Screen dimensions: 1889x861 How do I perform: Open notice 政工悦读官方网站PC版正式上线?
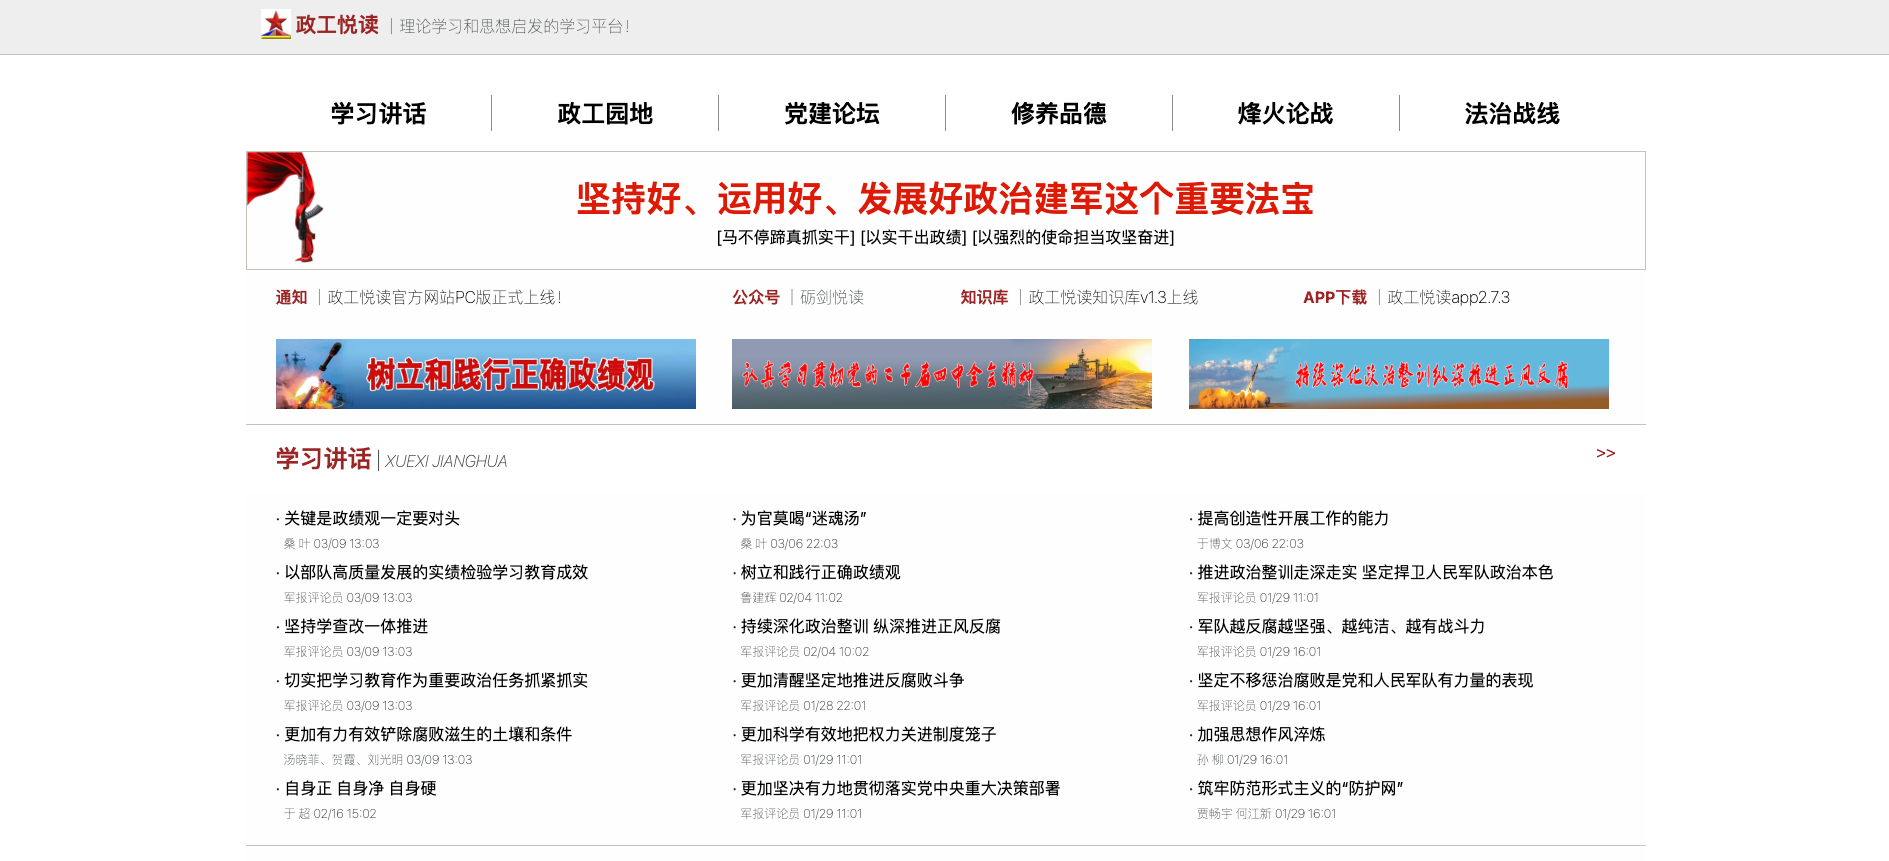pos(444,298)
